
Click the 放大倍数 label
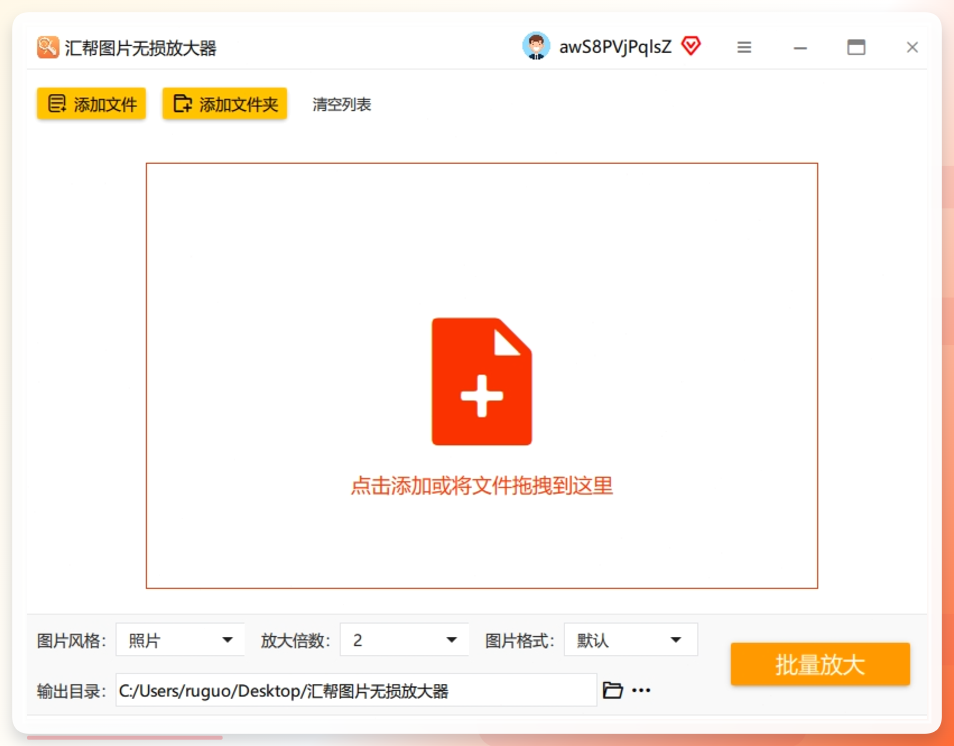[x=295, y=641]
